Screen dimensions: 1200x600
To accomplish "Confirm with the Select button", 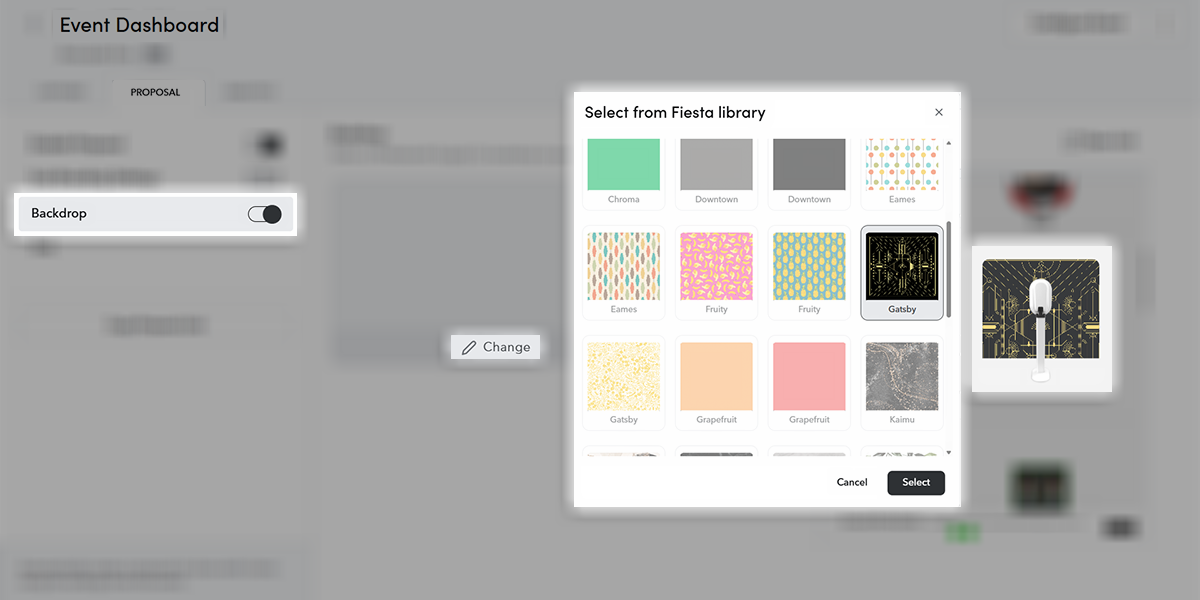I will pos(916,483).
